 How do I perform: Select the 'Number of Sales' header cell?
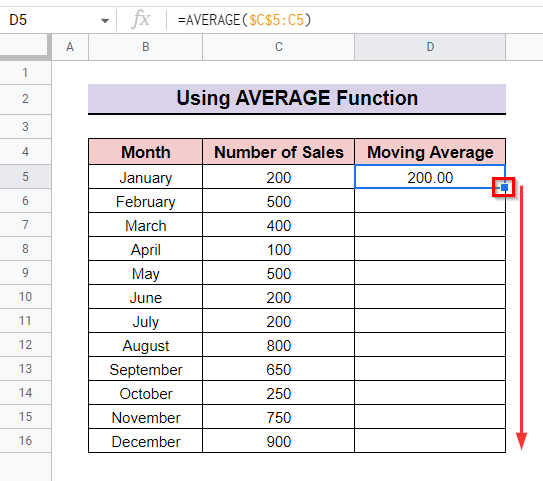coord(279,152)
